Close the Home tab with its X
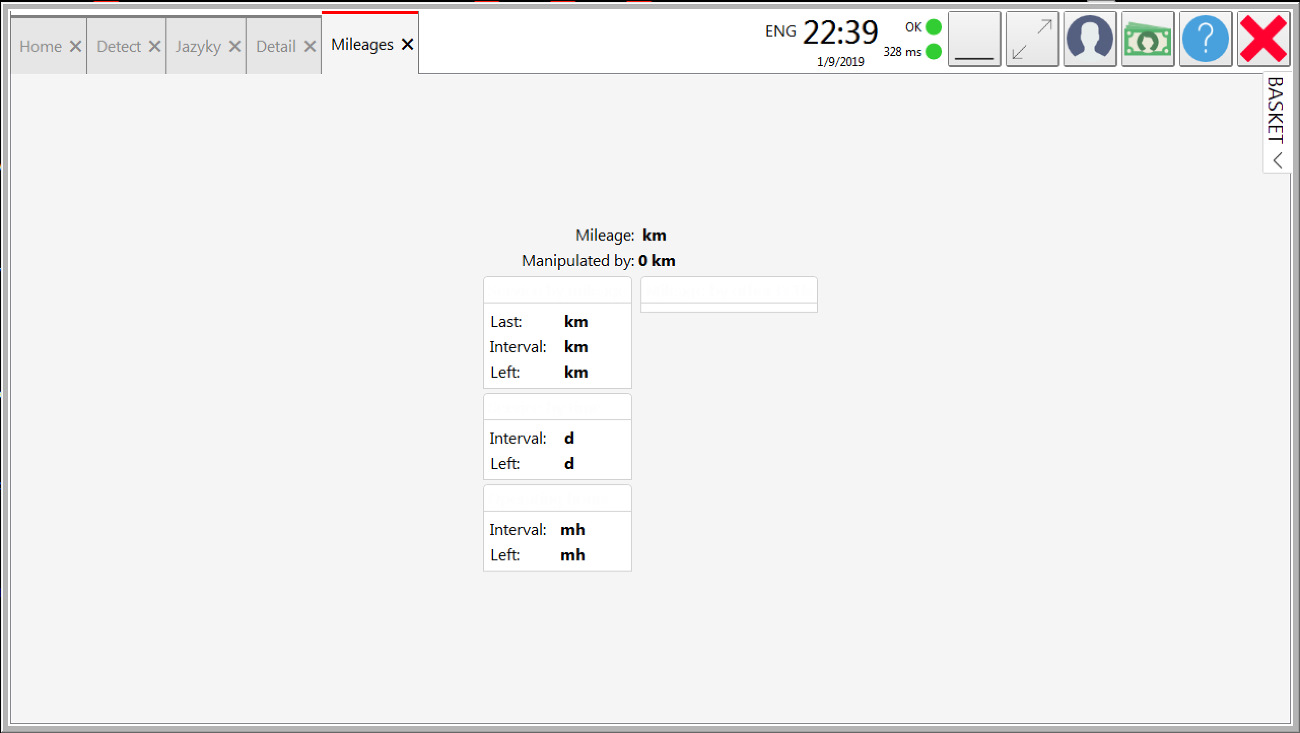 pos(75,46)
